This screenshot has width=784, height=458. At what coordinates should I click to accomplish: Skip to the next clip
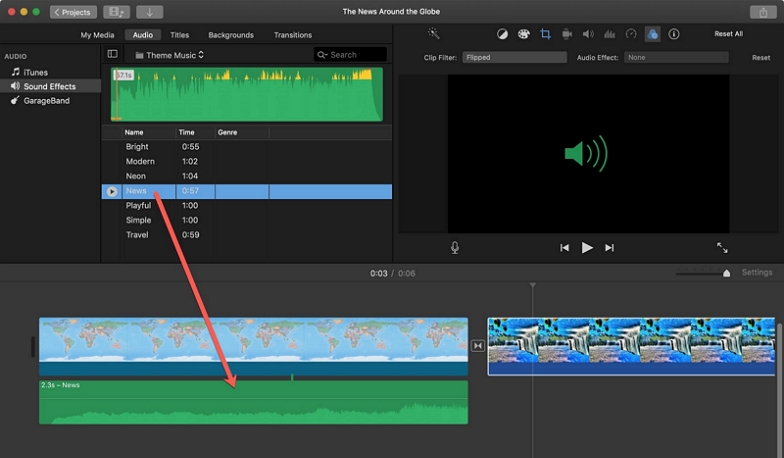[610, 248]
